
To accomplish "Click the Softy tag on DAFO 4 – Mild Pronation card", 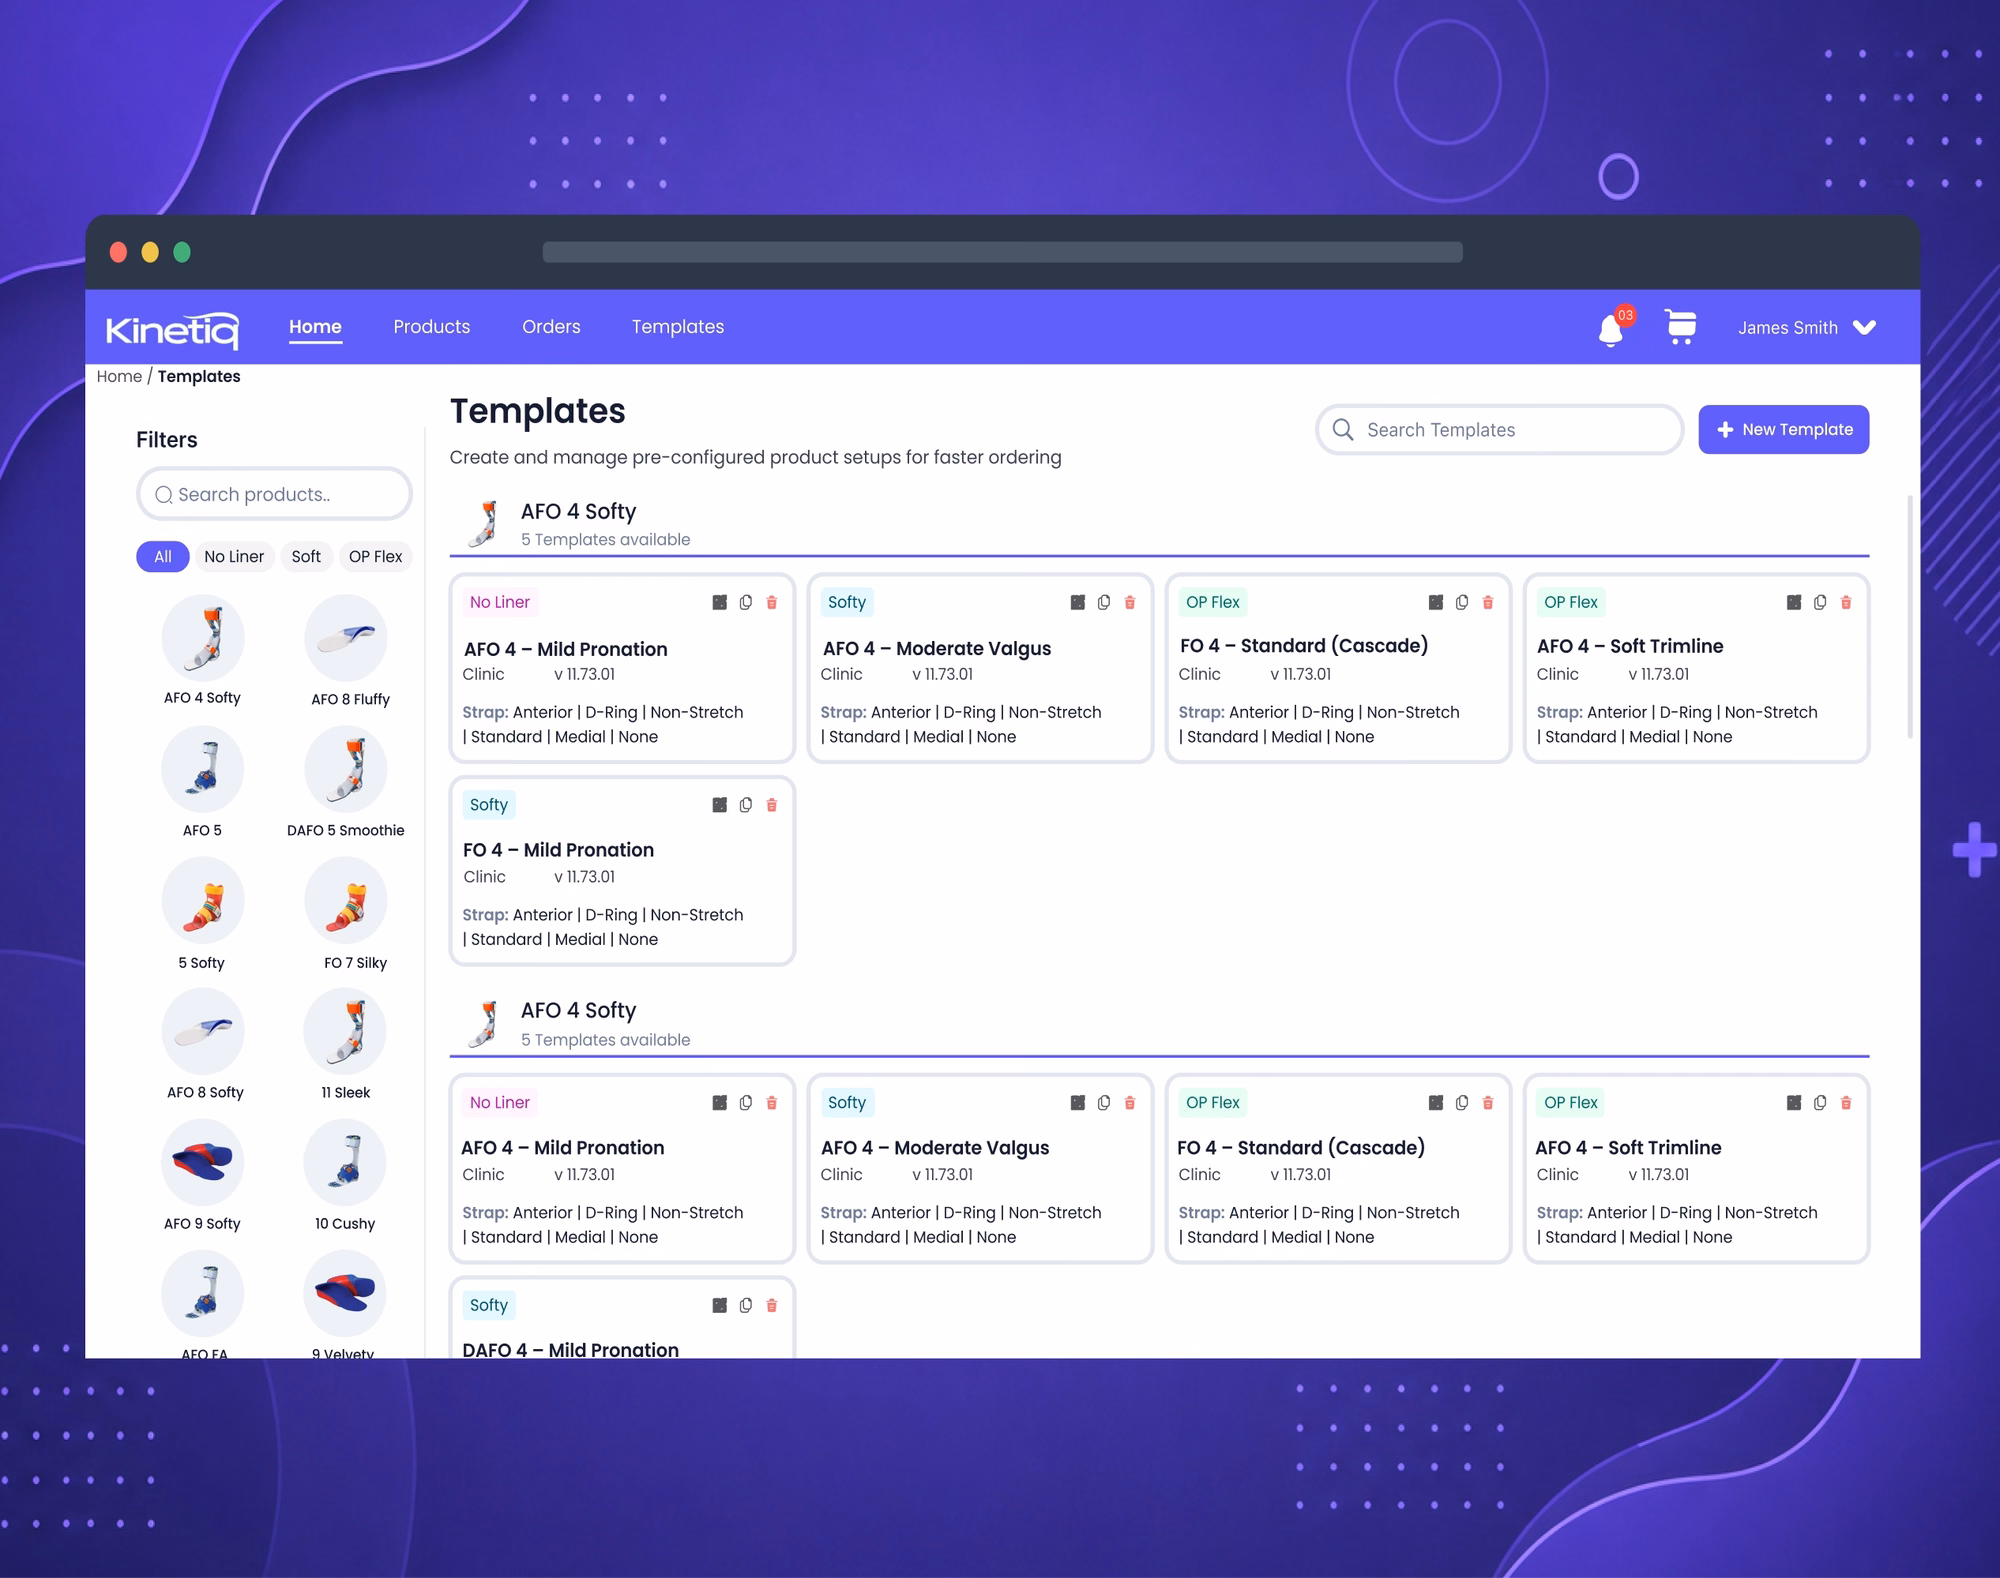I will tap(489, 1305).
